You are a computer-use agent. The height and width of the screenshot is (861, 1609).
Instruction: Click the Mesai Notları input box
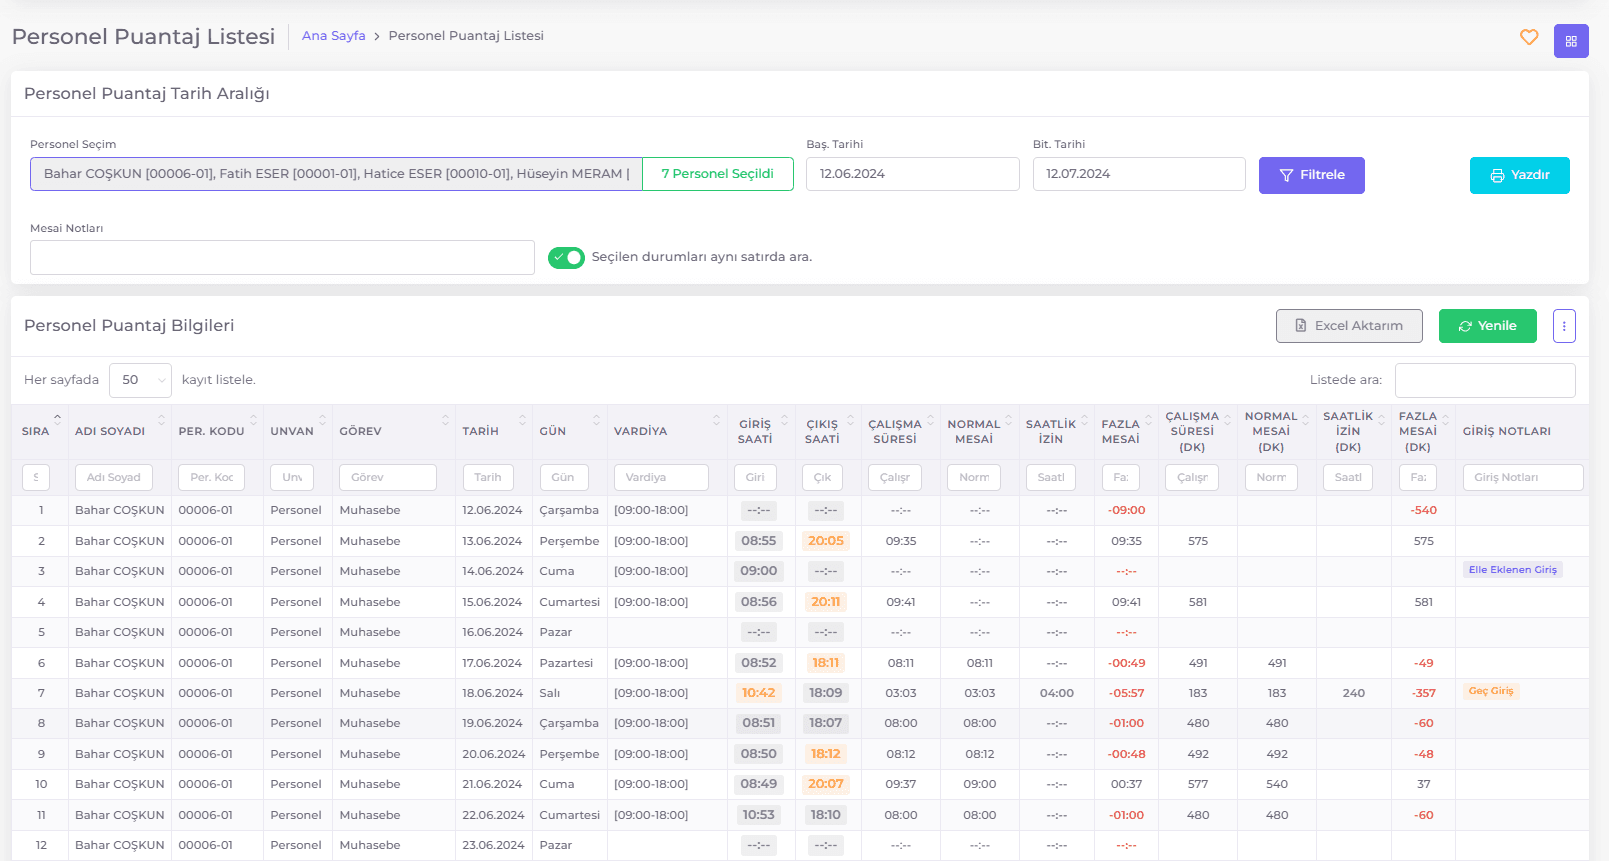click(282, 257)
